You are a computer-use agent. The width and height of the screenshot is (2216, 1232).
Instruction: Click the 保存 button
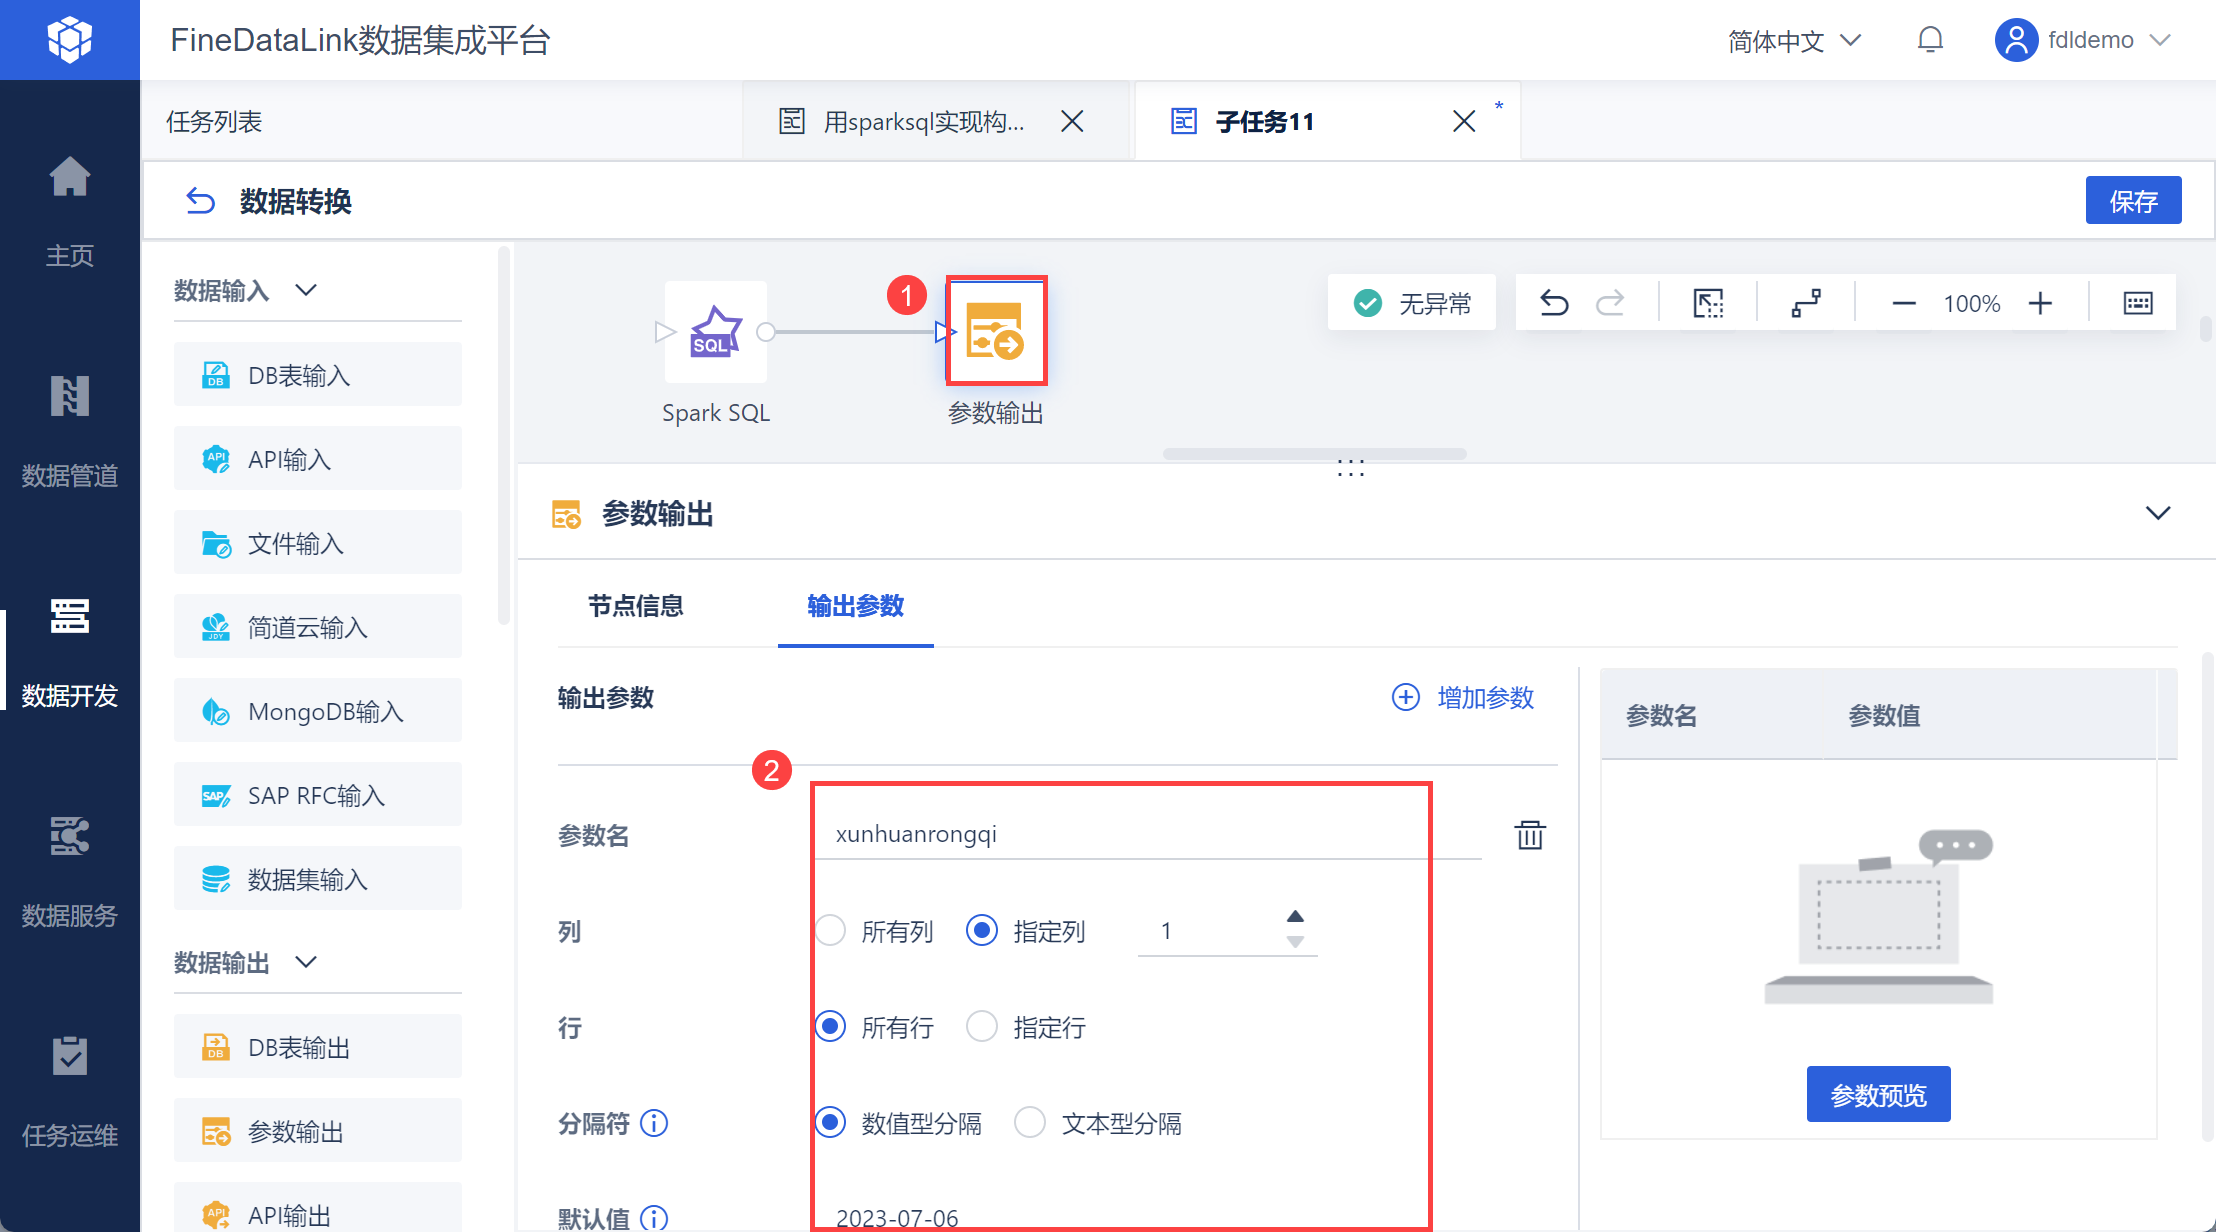tap(2132, 201)
